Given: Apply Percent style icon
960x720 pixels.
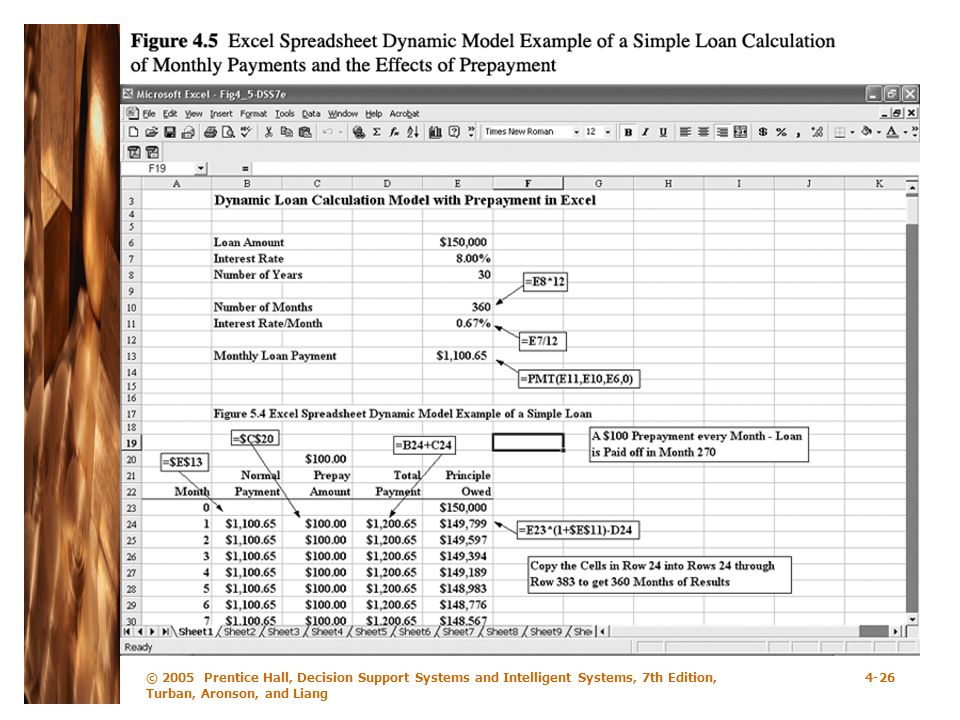Looking at the screenshot, I should point(781,132).
